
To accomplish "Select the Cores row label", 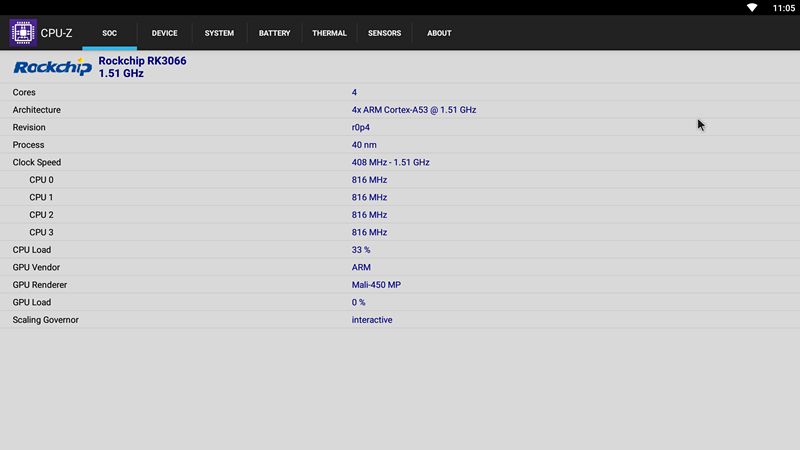I will point(24,92).
